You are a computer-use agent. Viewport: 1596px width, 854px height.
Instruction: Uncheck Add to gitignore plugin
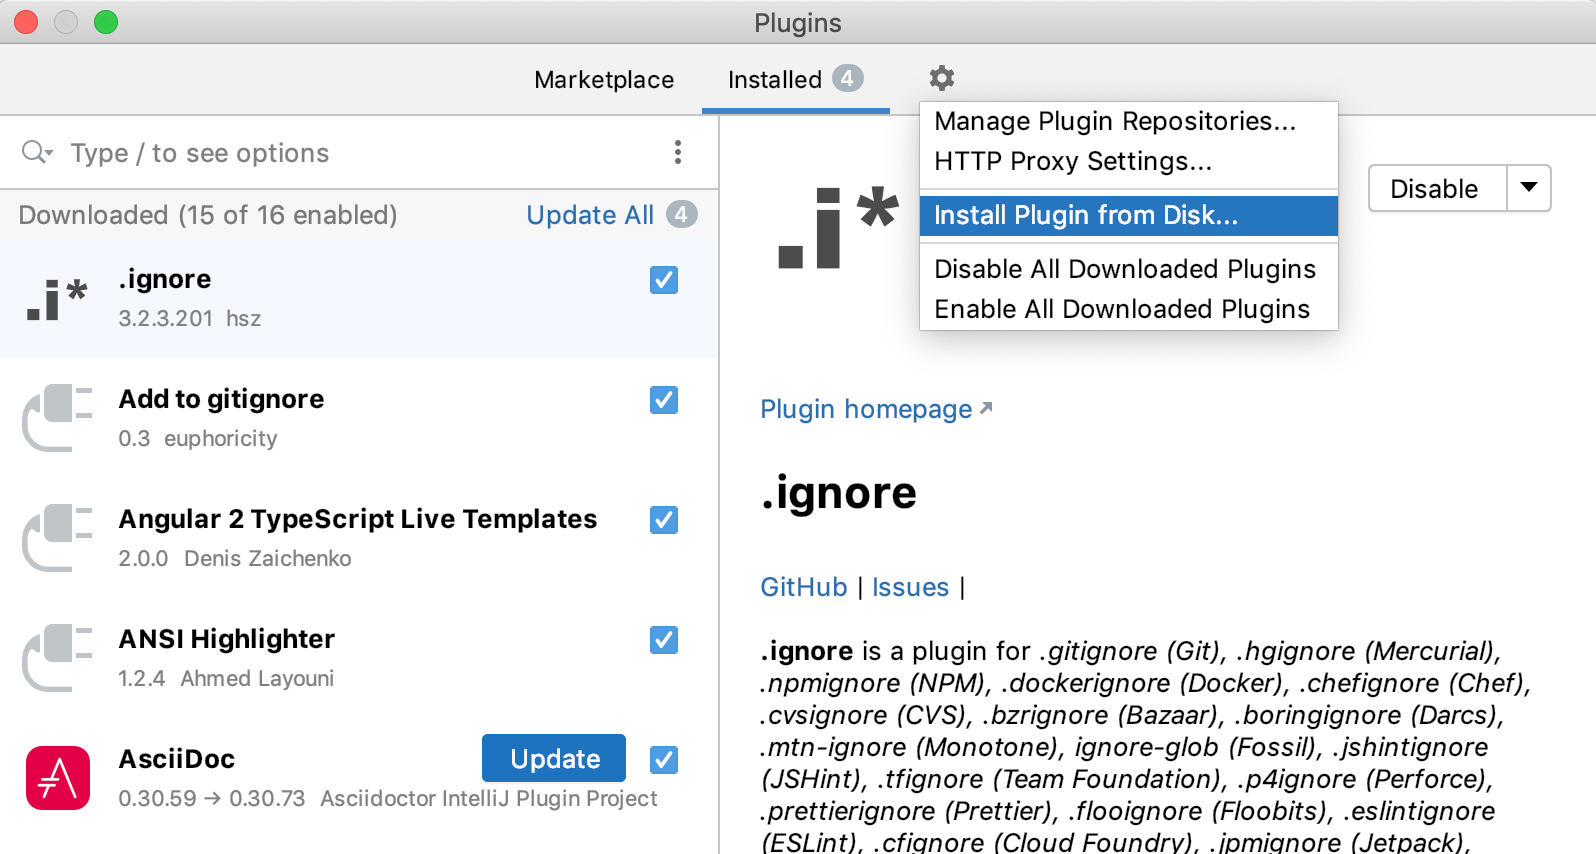[664, 400]
